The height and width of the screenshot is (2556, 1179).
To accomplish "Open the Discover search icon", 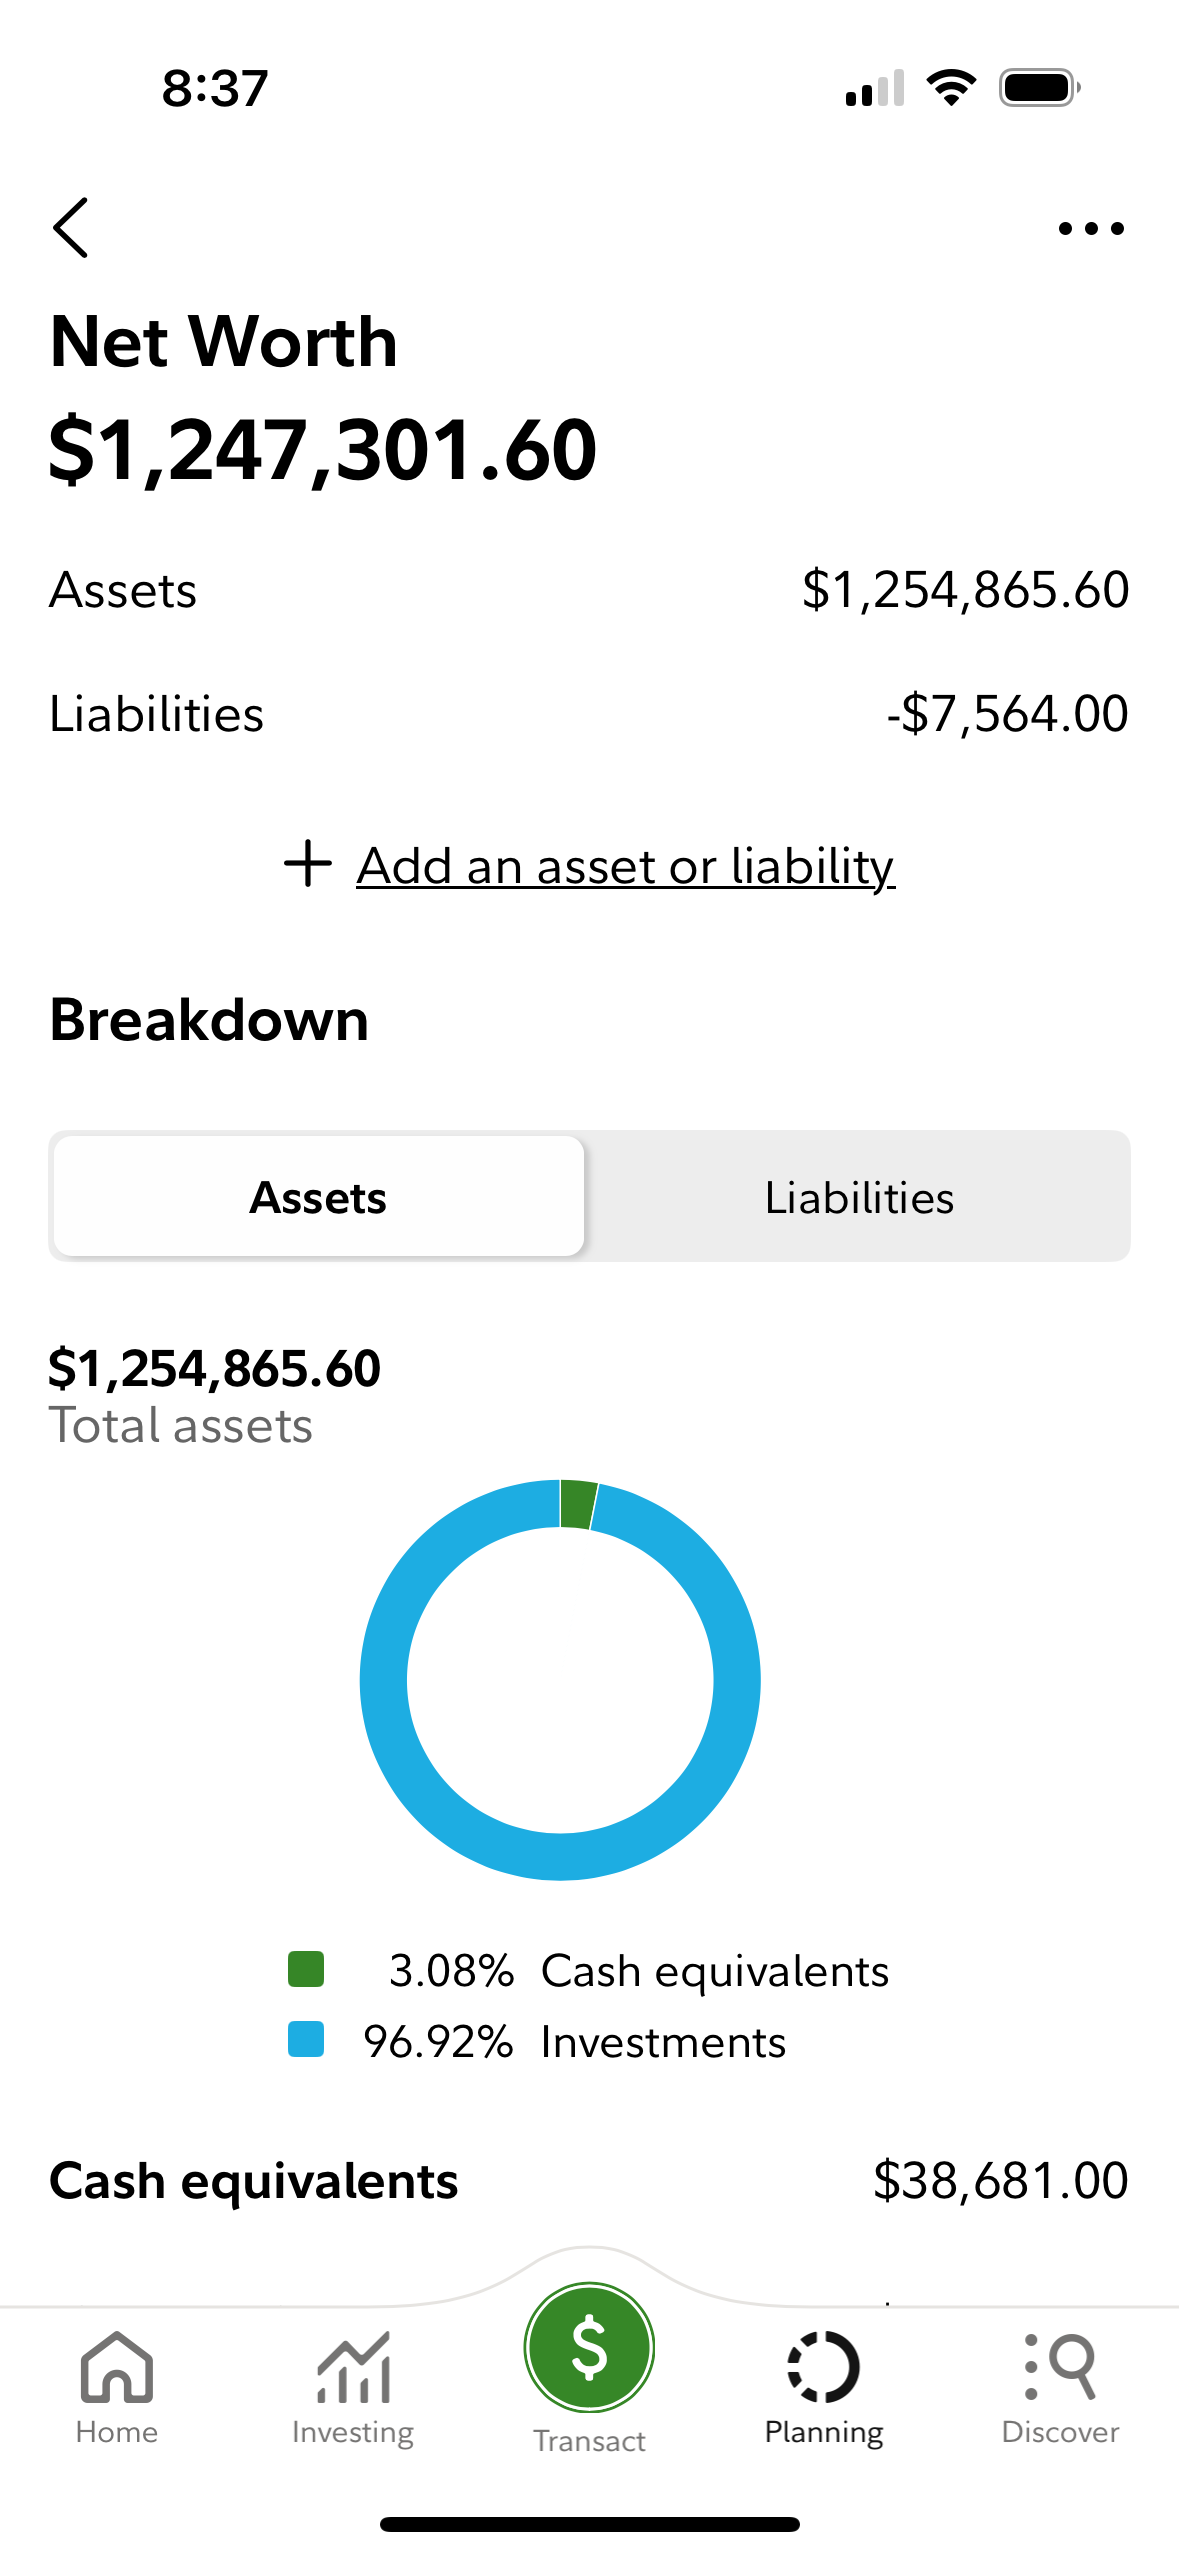I will (x=1060, y=2368).
